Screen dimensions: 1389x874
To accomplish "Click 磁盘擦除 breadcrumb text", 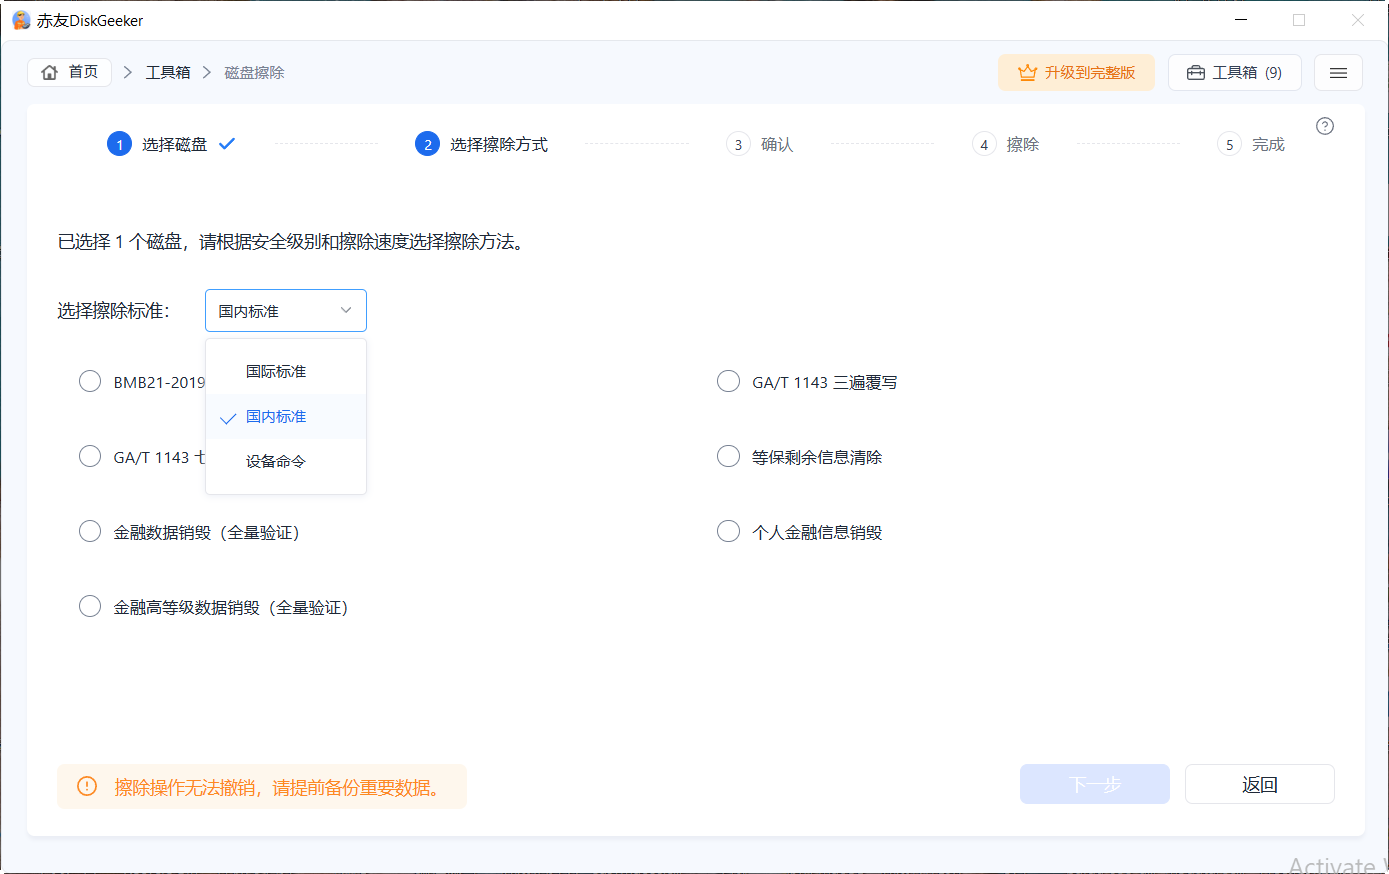I will click(x=254, y=72).
